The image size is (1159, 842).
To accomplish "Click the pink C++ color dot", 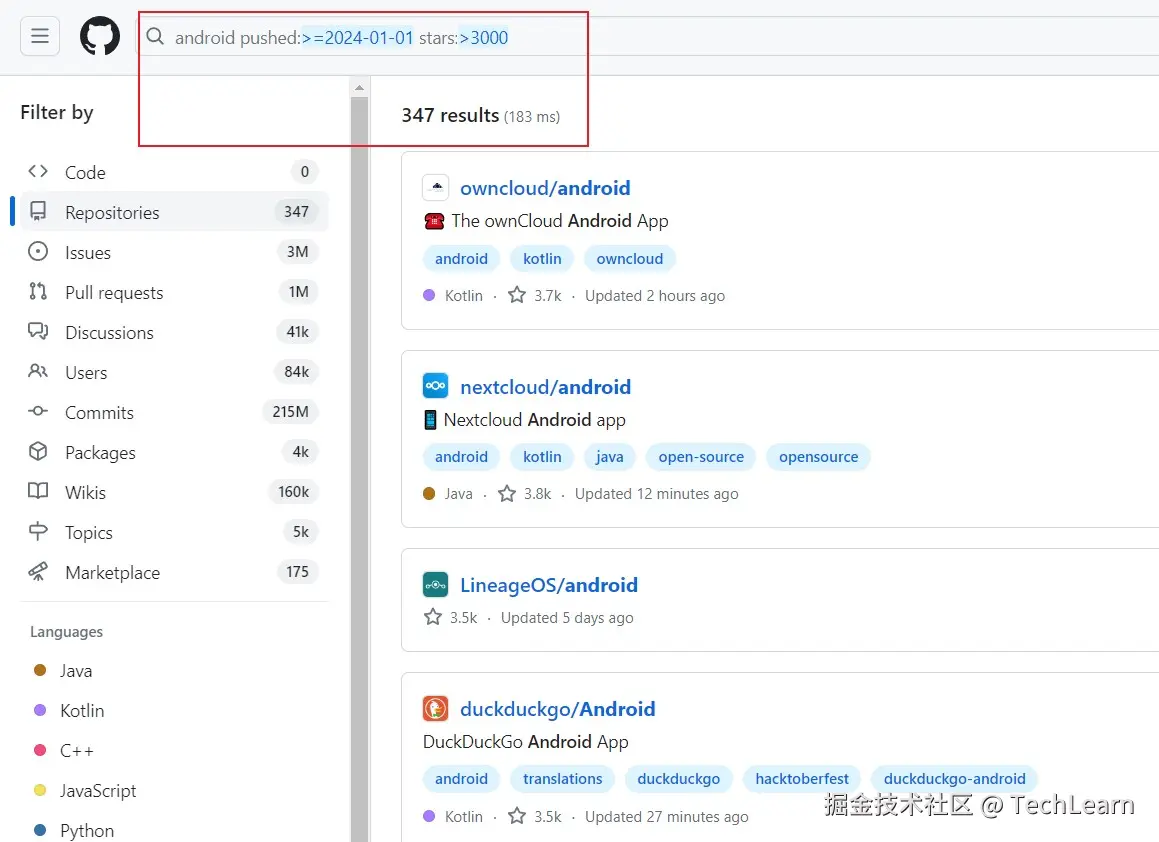I will pos(40,750).
